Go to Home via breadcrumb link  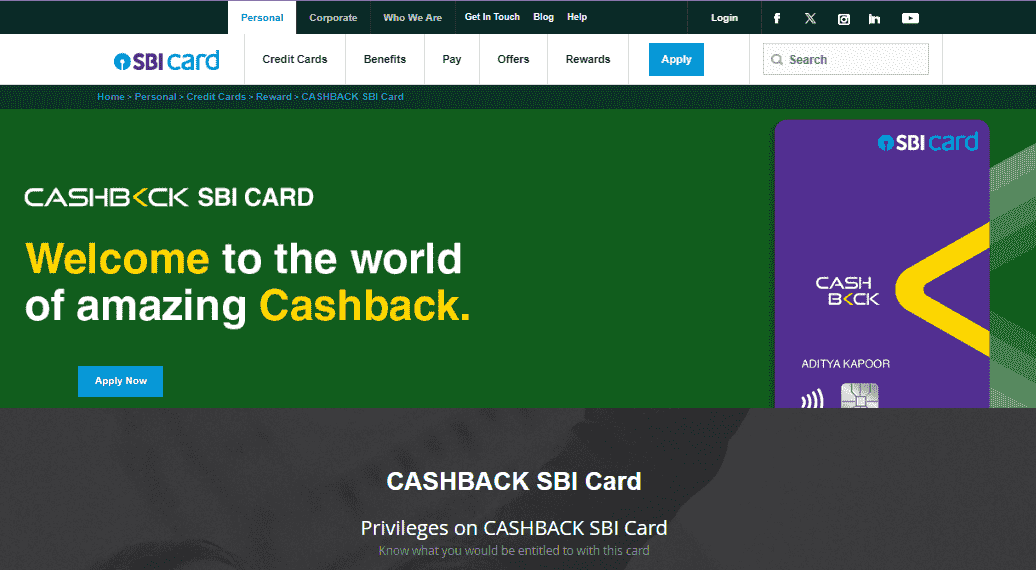tap(110, 97)
